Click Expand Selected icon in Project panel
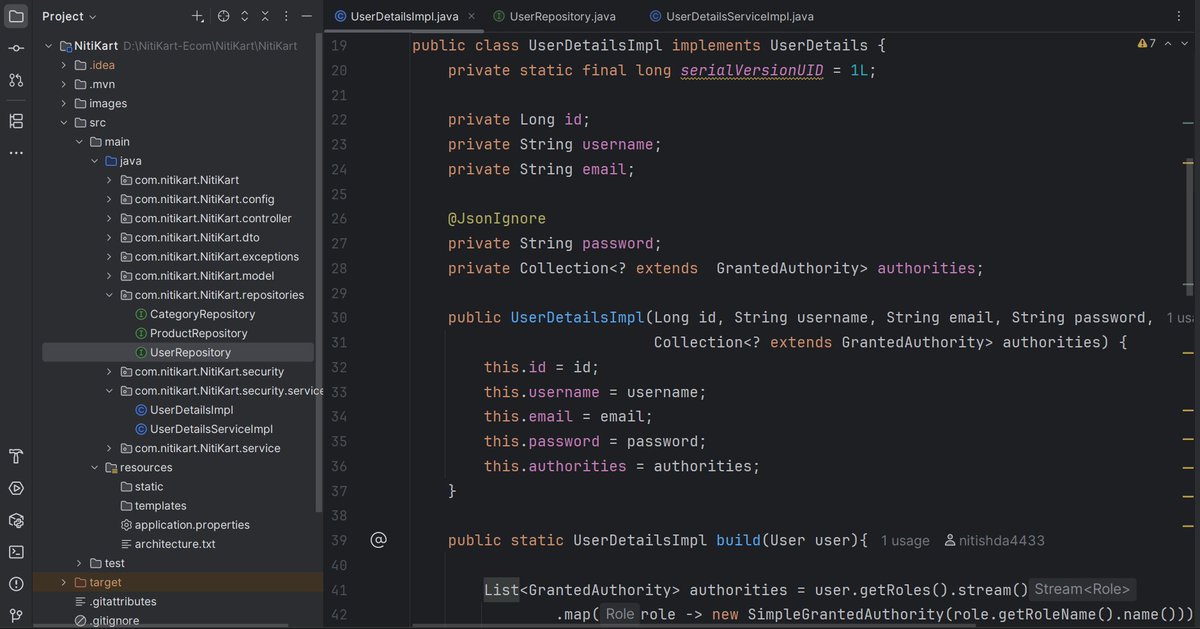 click(x=244, y=17)
